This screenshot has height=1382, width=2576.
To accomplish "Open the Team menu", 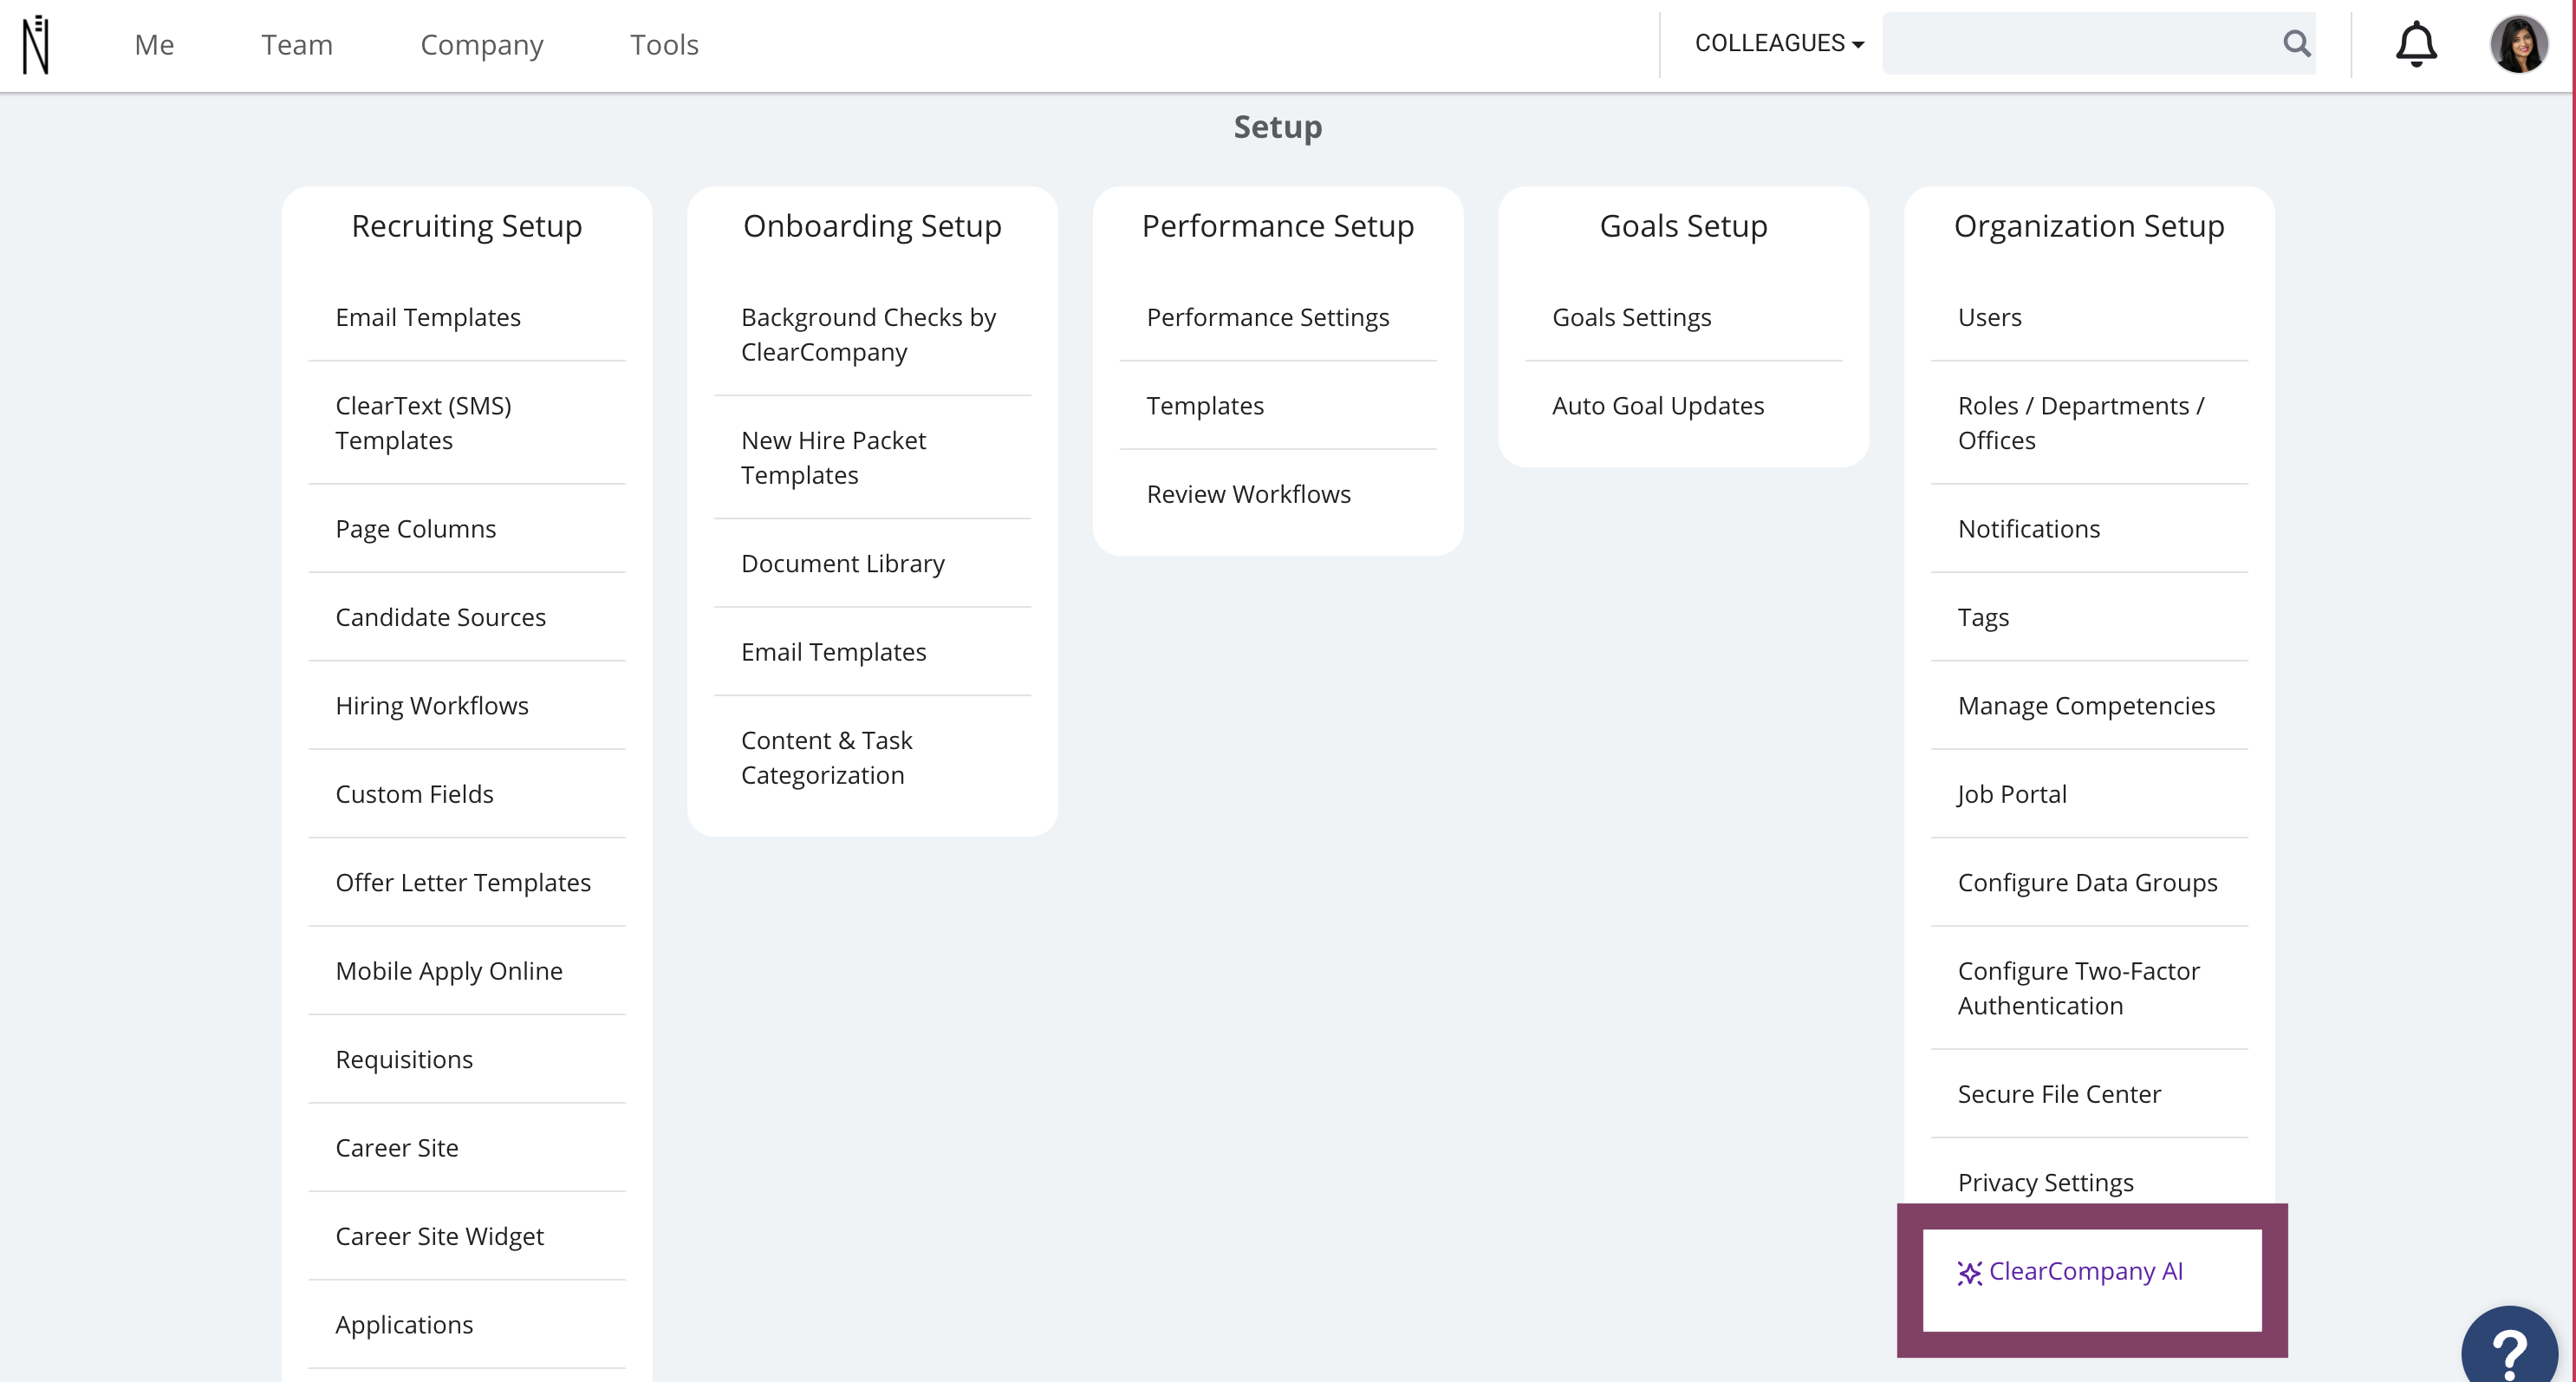I will tap(297, 45).
